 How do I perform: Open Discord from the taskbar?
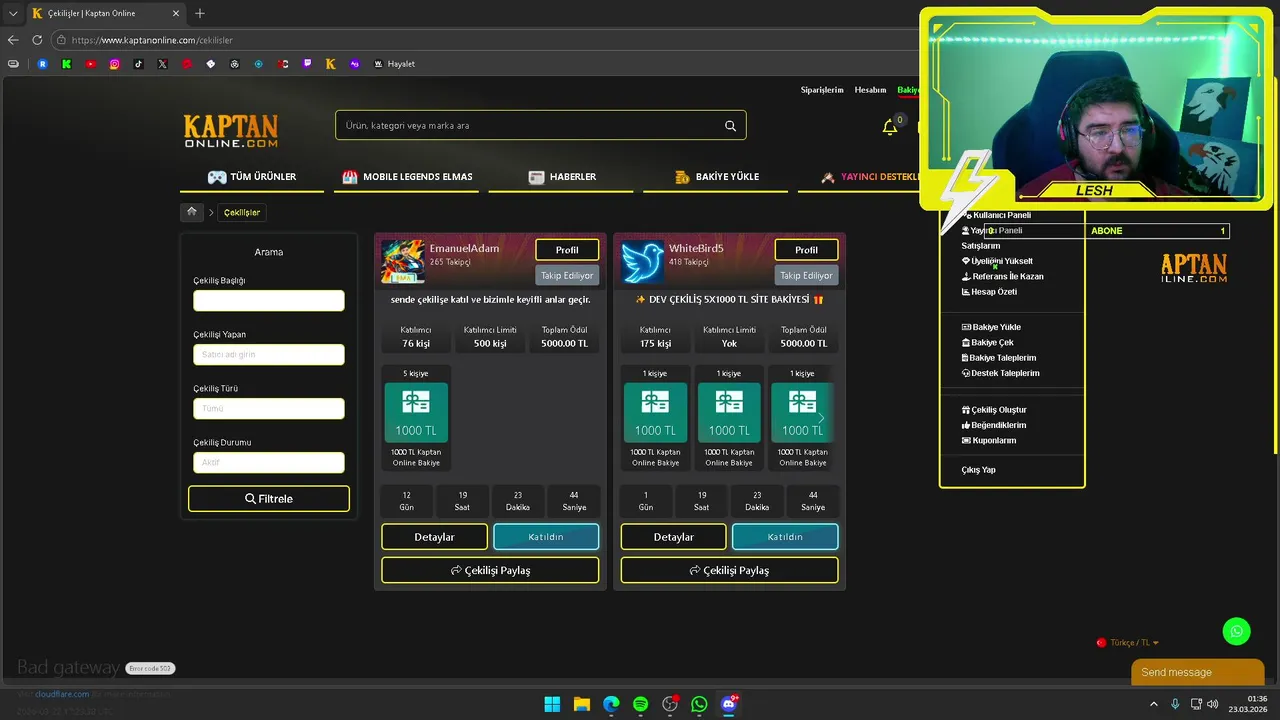729,704
